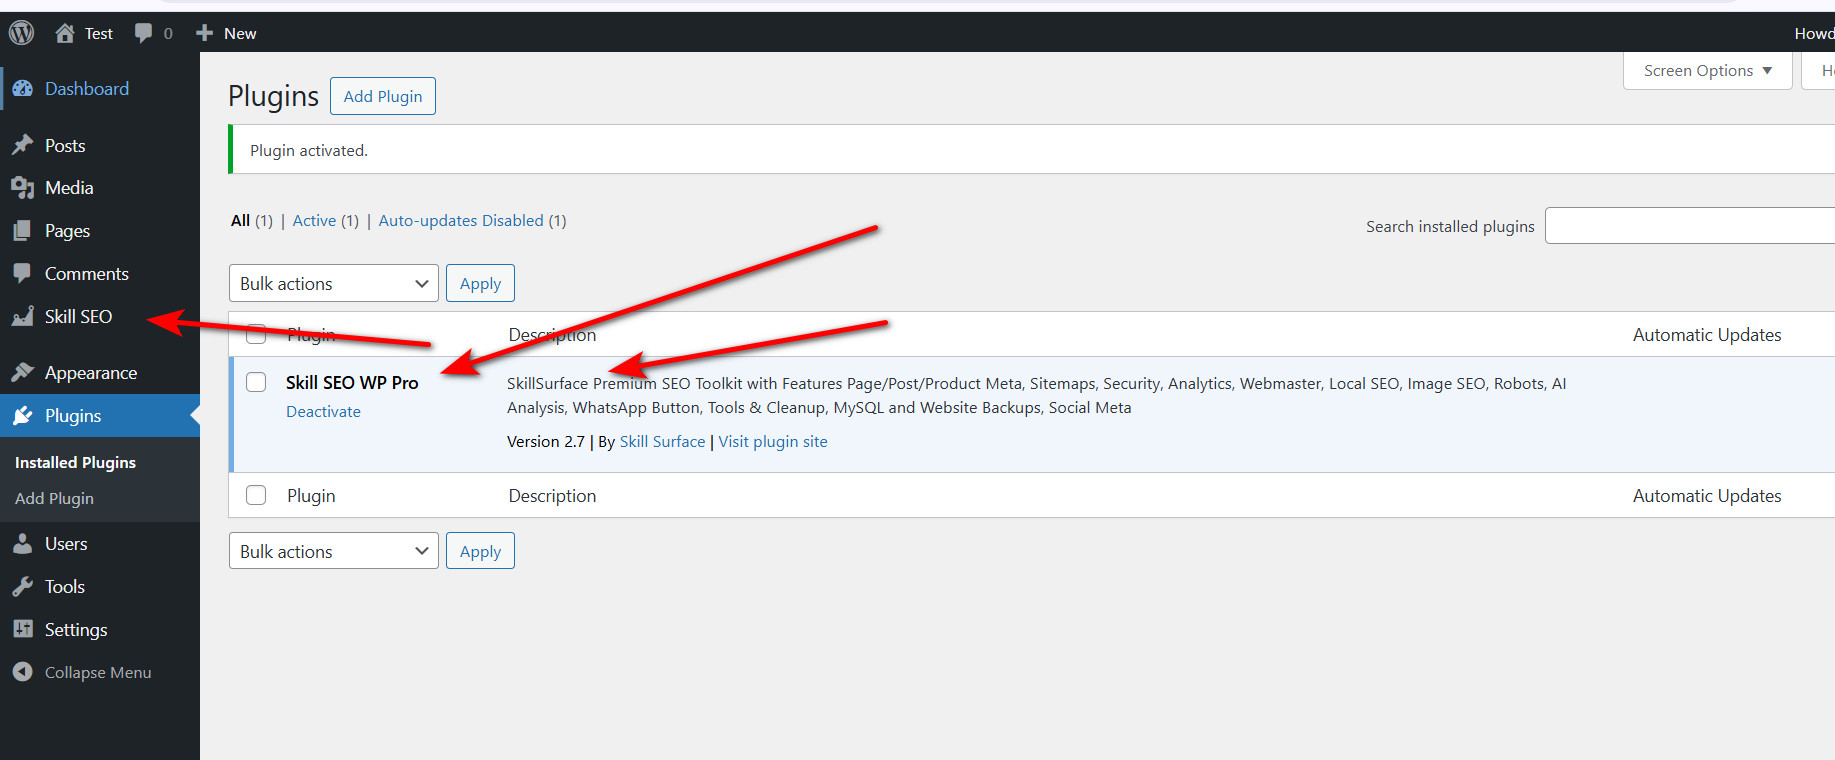Open the site home icon for Test

click(65, 33)
